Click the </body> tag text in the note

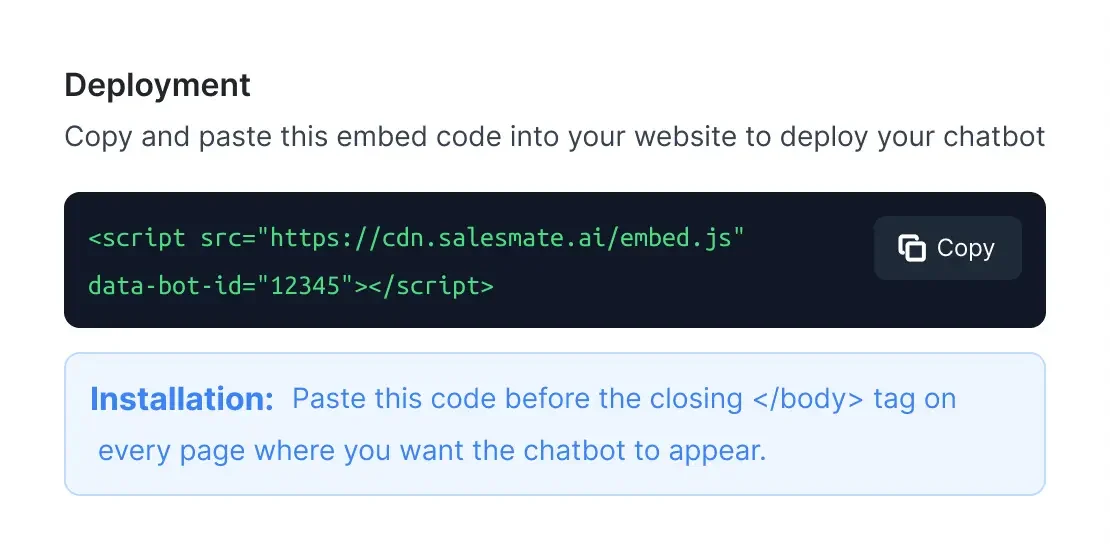click(x=808, y=399)
